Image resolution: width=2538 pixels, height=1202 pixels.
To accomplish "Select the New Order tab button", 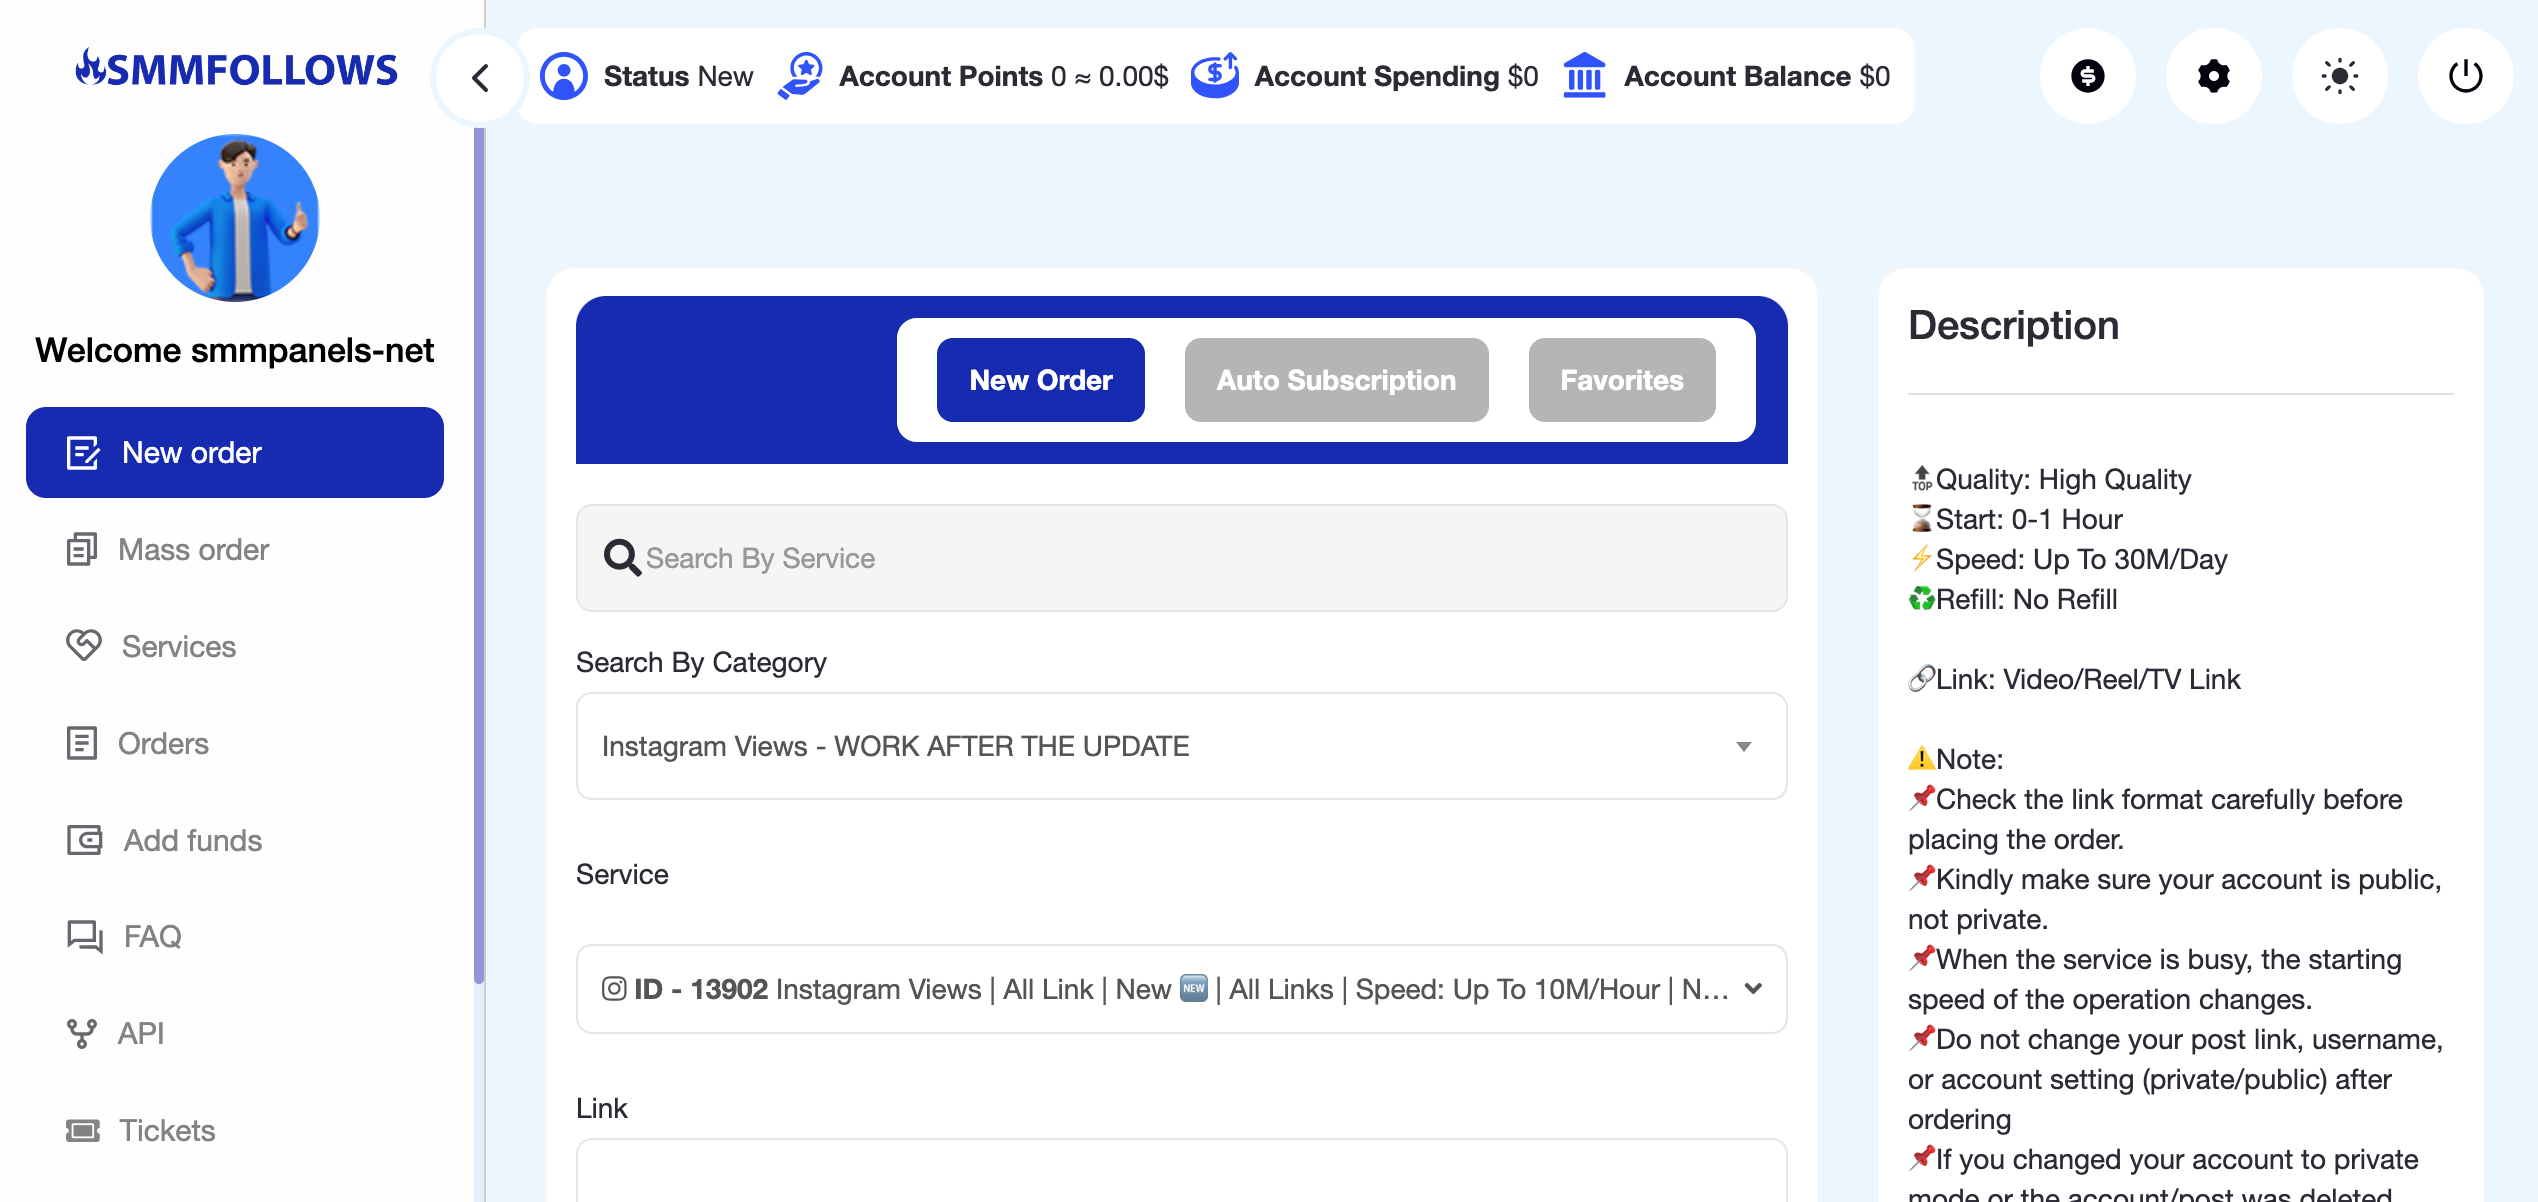I will pyautogui.click(x=1040, y=380).
